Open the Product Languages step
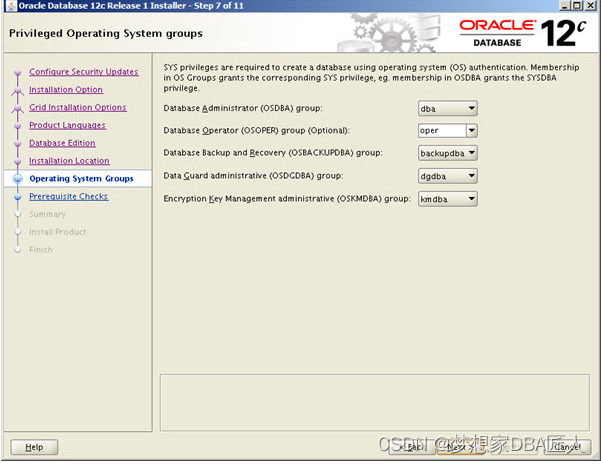This screenshot has height=464, width=601. [x=67, y=125]
